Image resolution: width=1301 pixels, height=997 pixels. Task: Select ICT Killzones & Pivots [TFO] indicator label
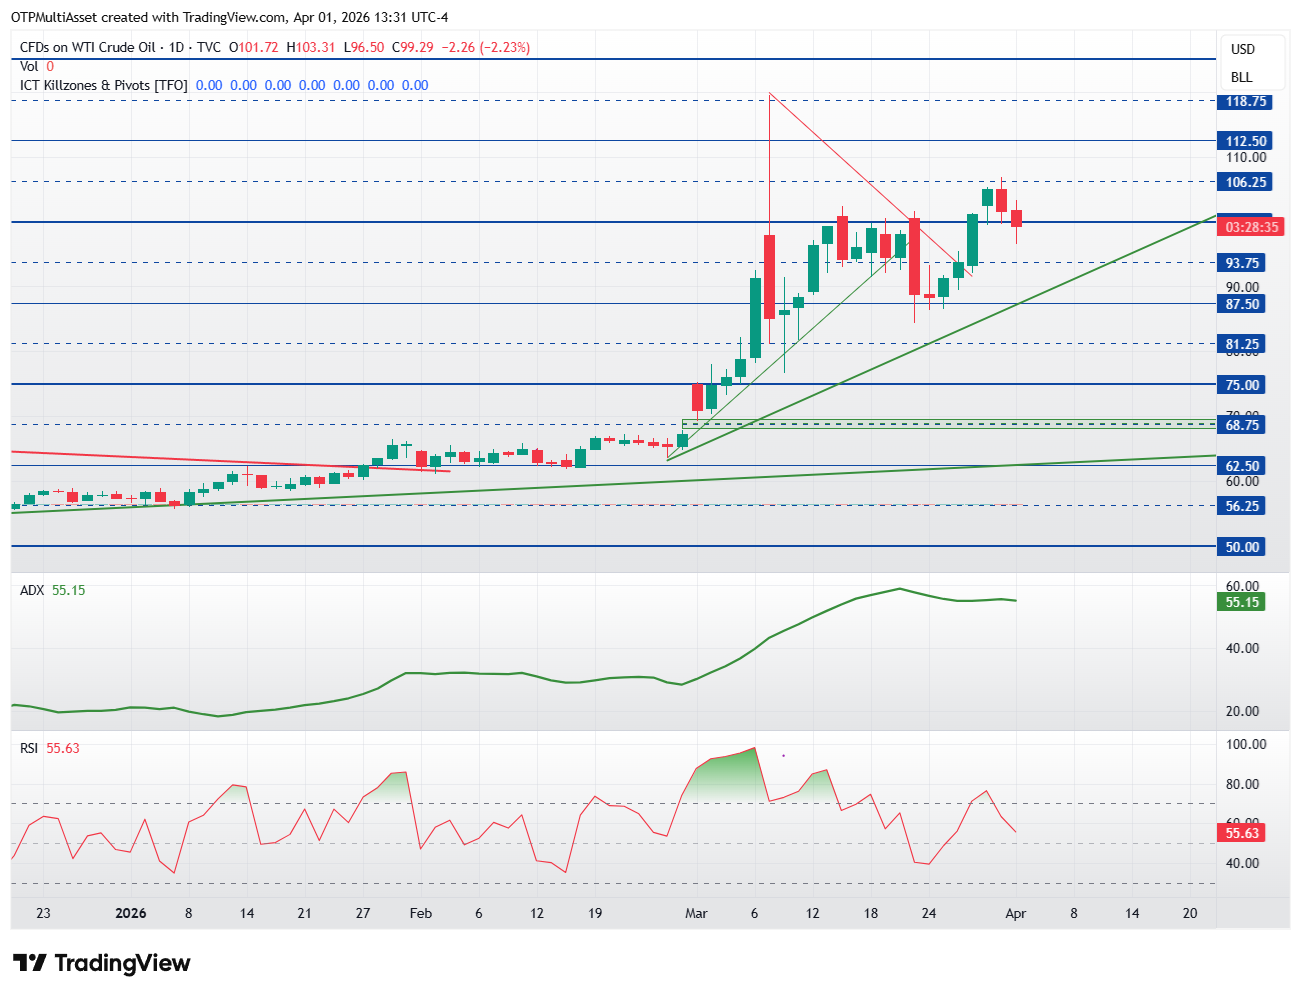pyautogui.click(x=104, y=85)
